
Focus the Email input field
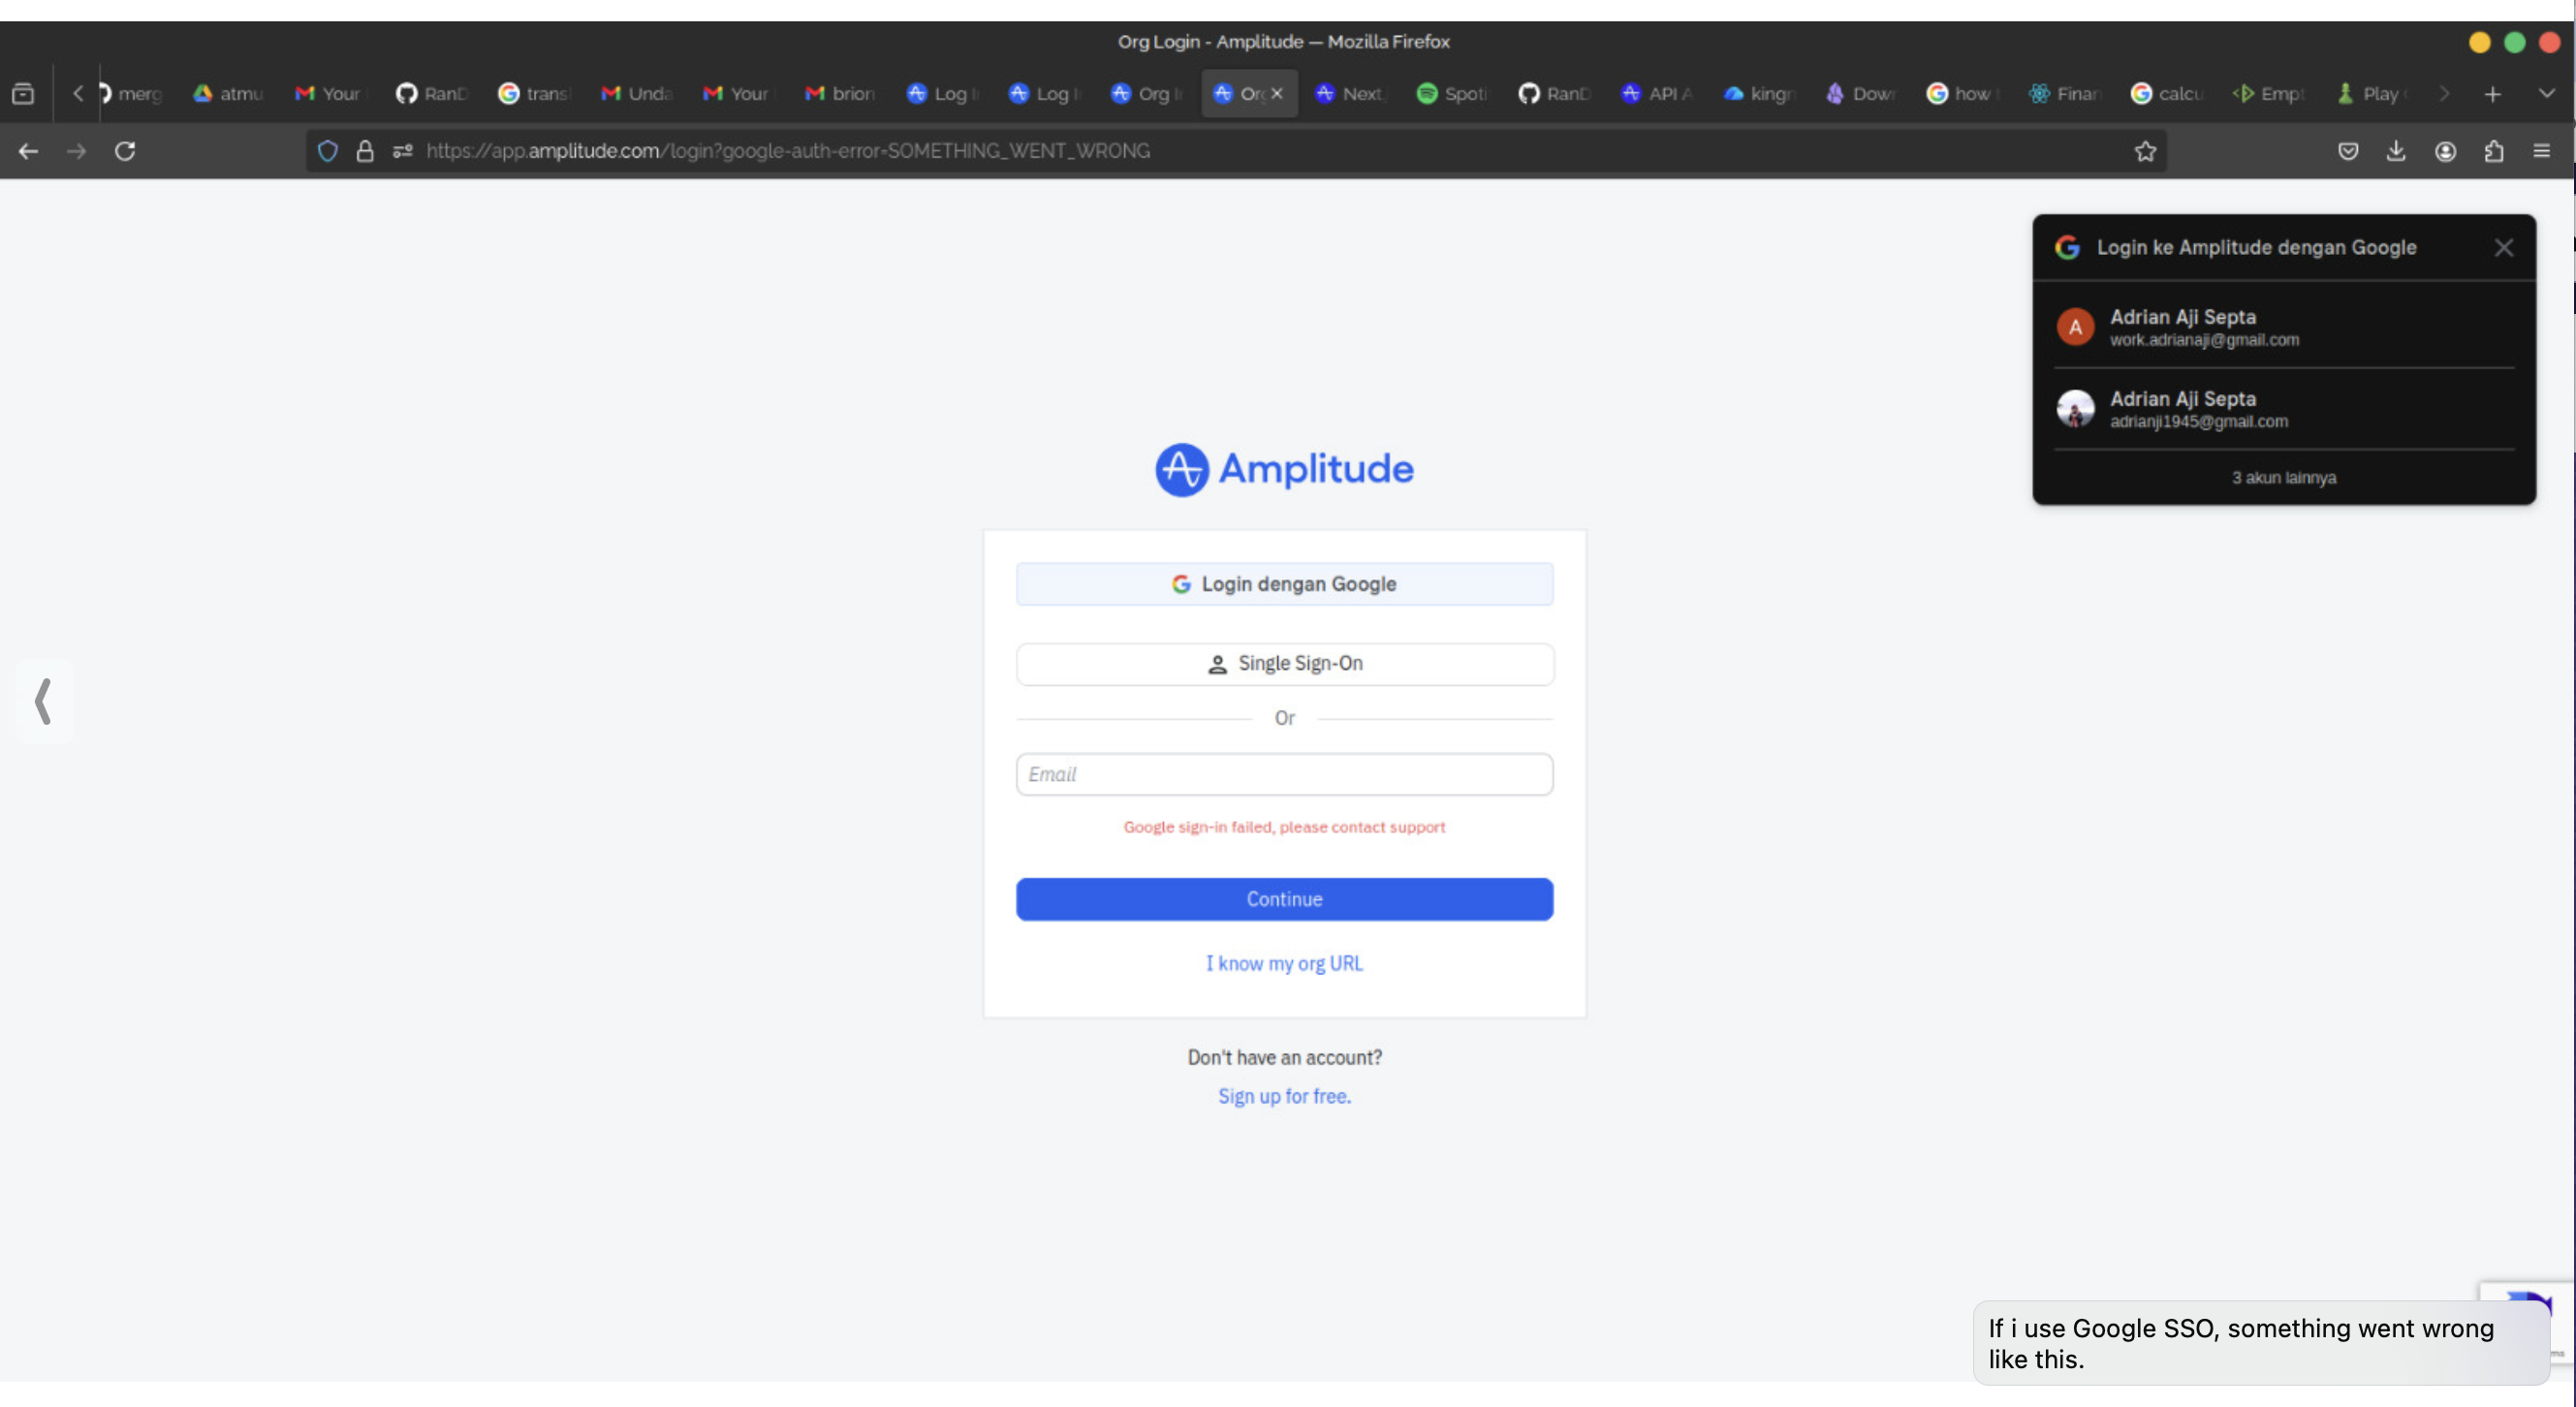pos(1284,774)
